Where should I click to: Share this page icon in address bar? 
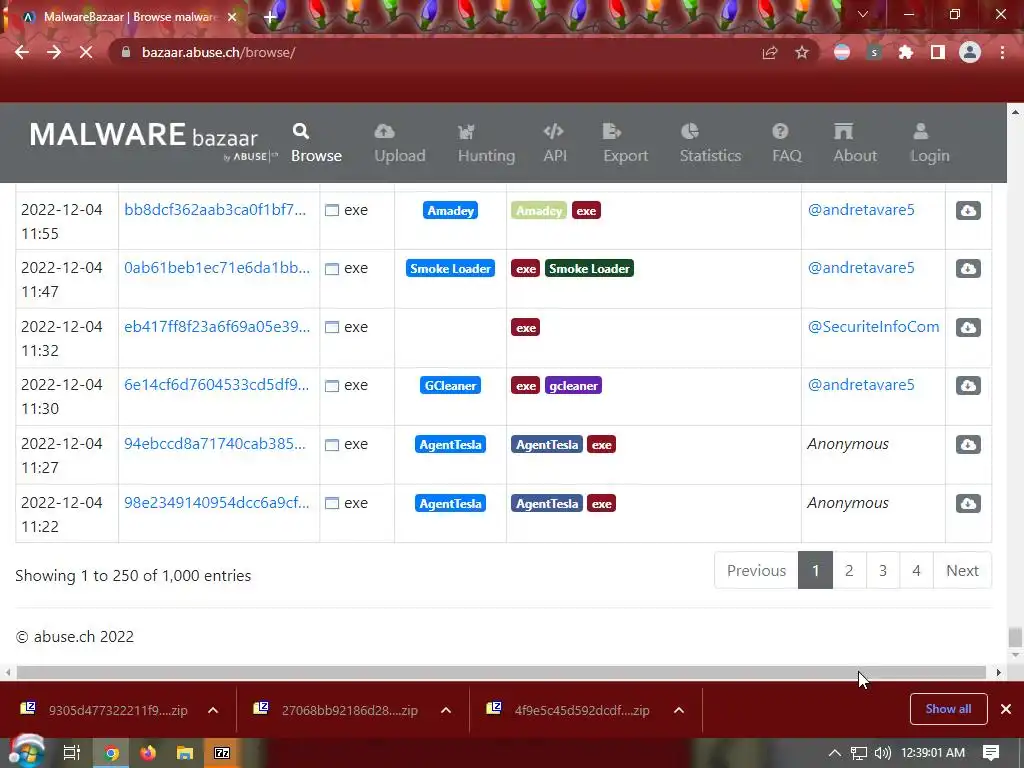770,52
